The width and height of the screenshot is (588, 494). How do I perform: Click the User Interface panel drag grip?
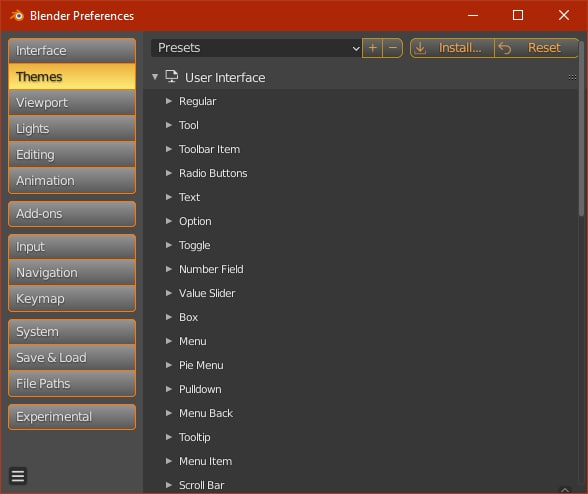pyautogui.click(x=572, y=78)
